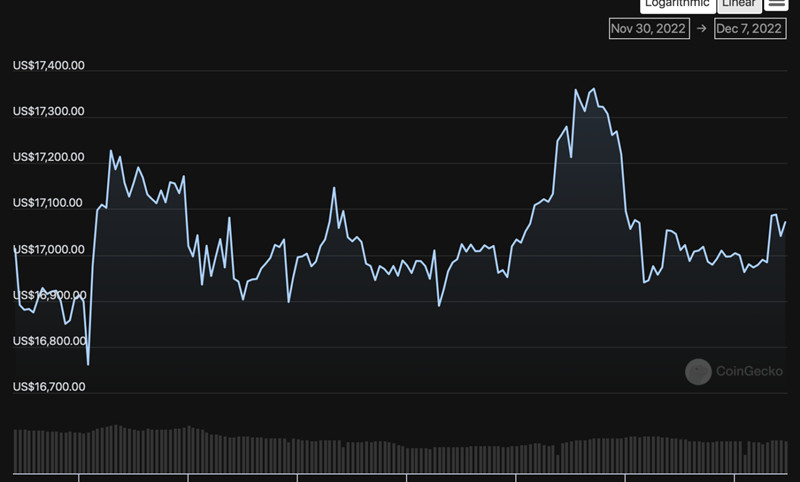
Task: Click the US$17,300.00 axis label
Action: 48,111
